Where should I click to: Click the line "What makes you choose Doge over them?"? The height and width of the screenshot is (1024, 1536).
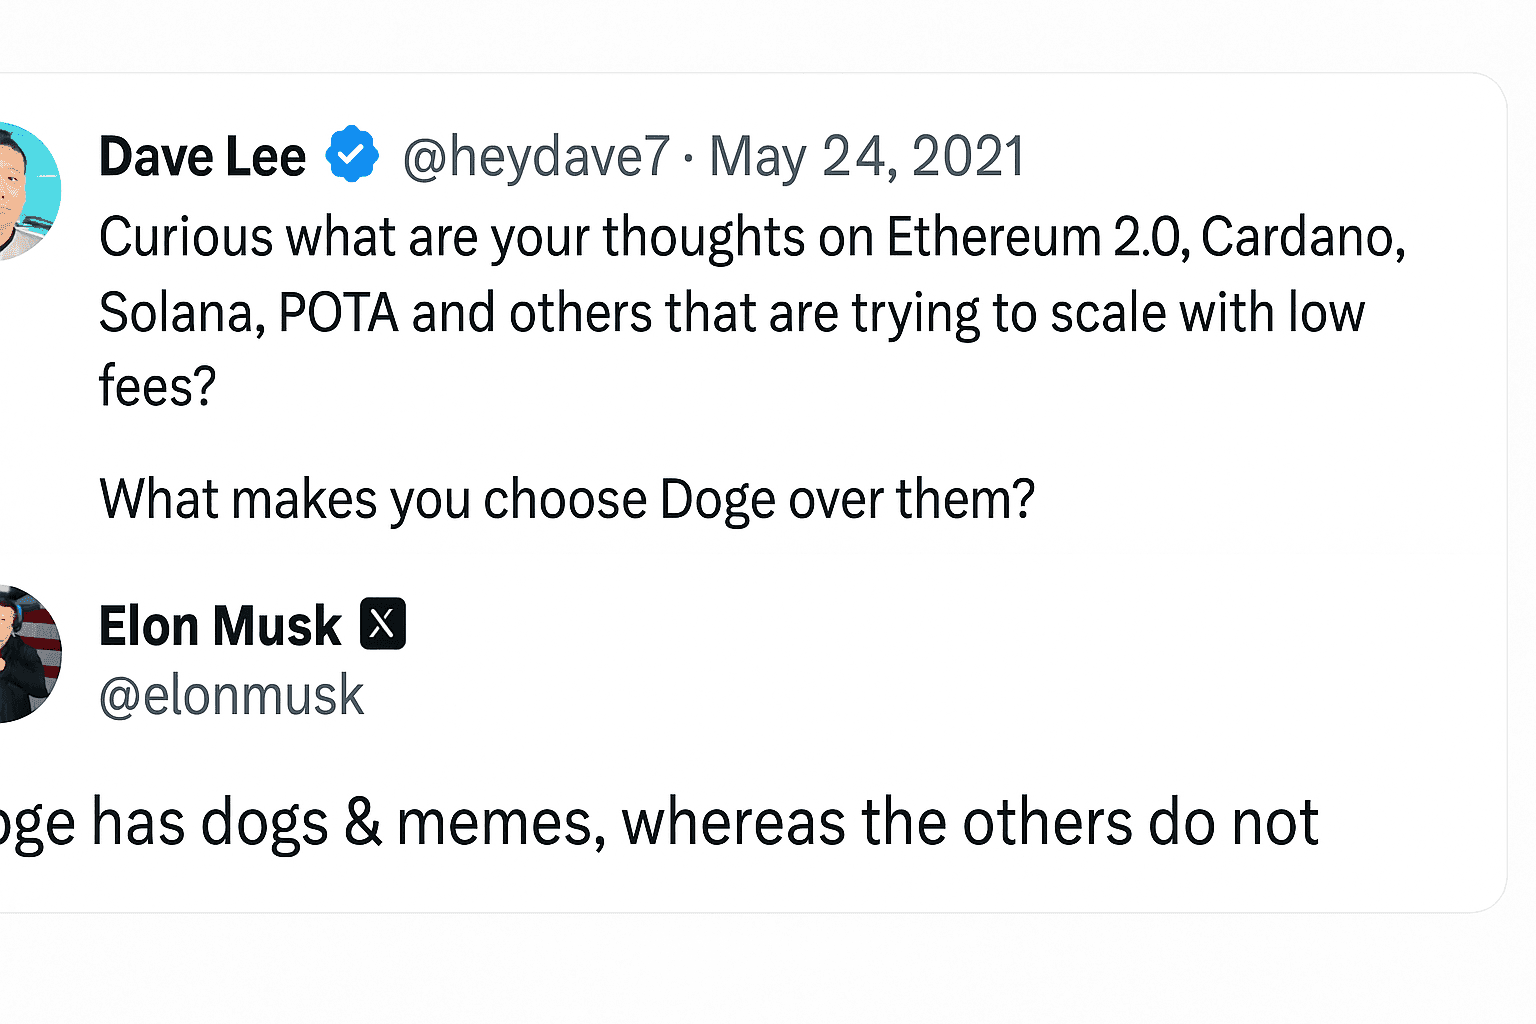(x=566, y=499)
